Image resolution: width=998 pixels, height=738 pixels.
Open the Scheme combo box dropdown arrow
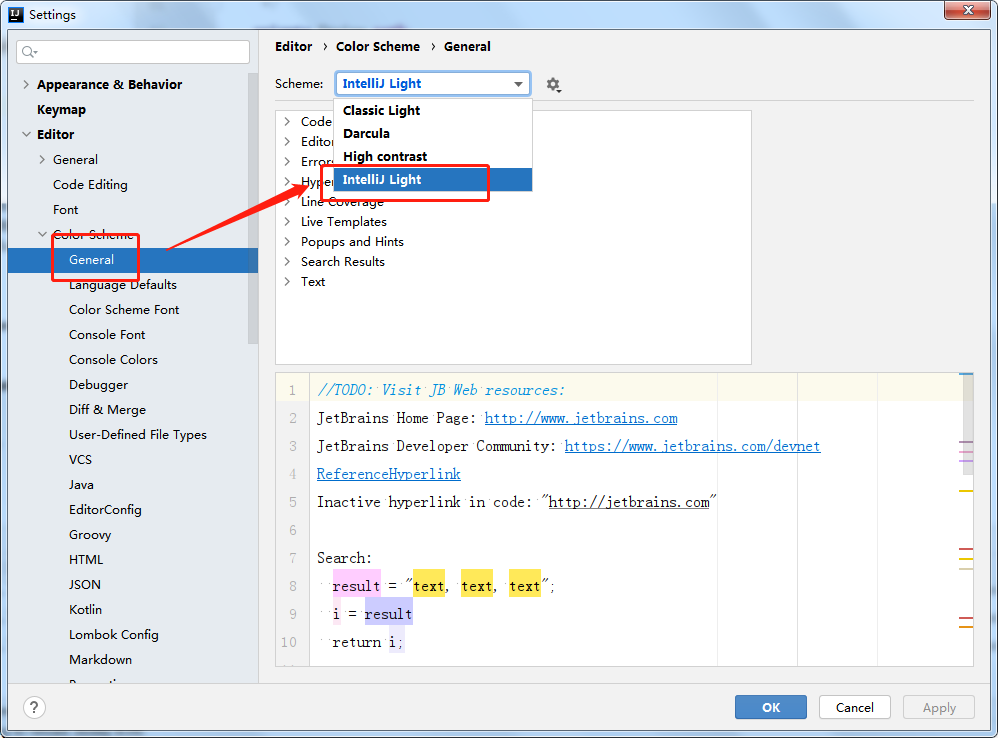point(519,84)
